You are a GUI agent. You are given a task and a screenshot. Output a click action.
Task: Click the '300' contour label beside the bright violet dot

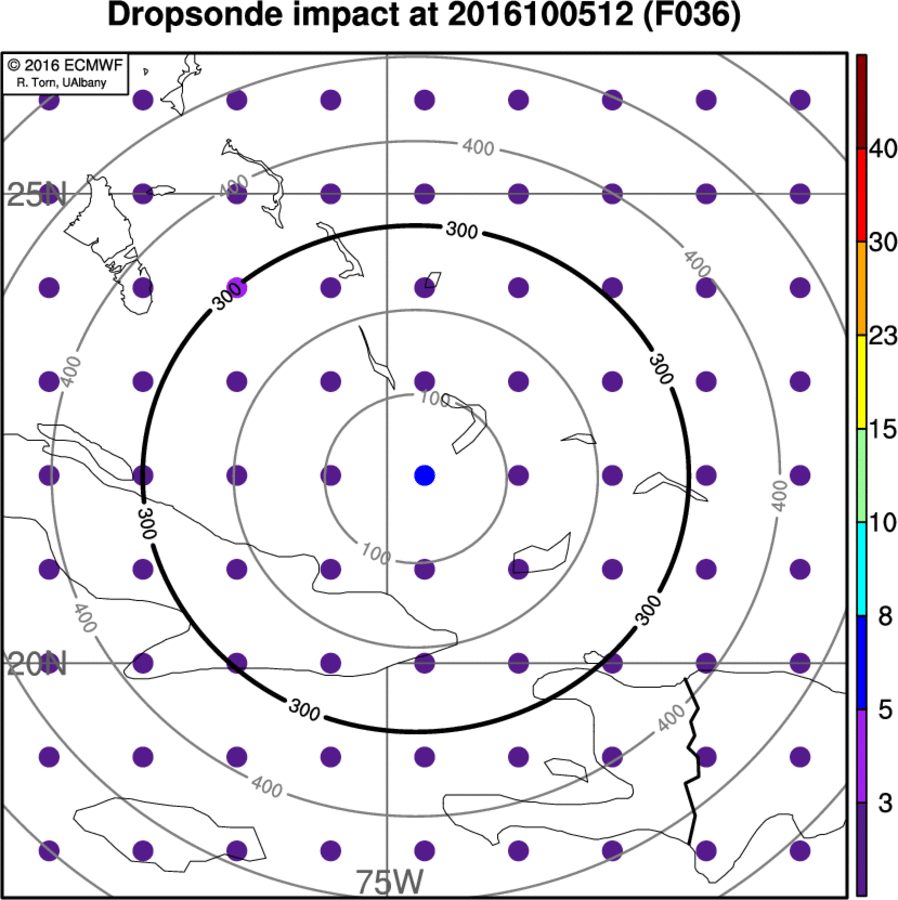click(228, 297)
